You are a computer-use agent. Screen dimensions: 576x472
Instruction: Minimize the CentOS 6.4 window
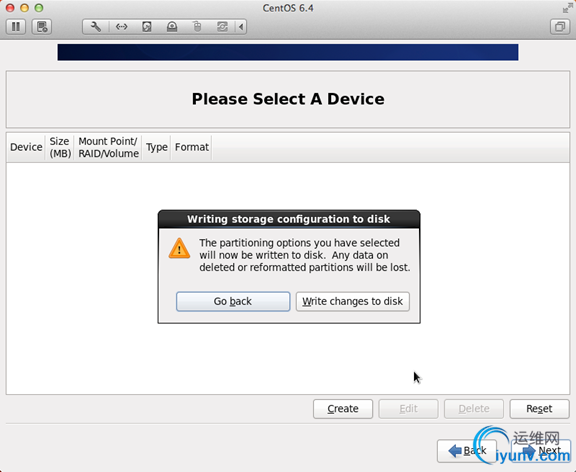point(25,8)
